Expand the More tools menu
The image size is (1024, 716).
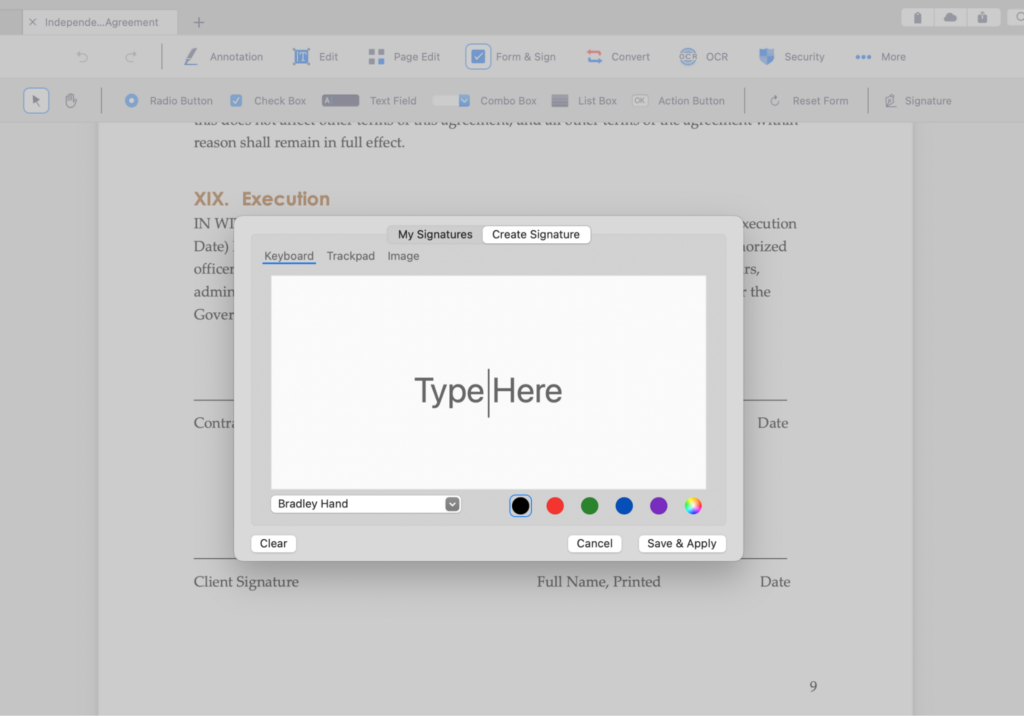(864, 57)
